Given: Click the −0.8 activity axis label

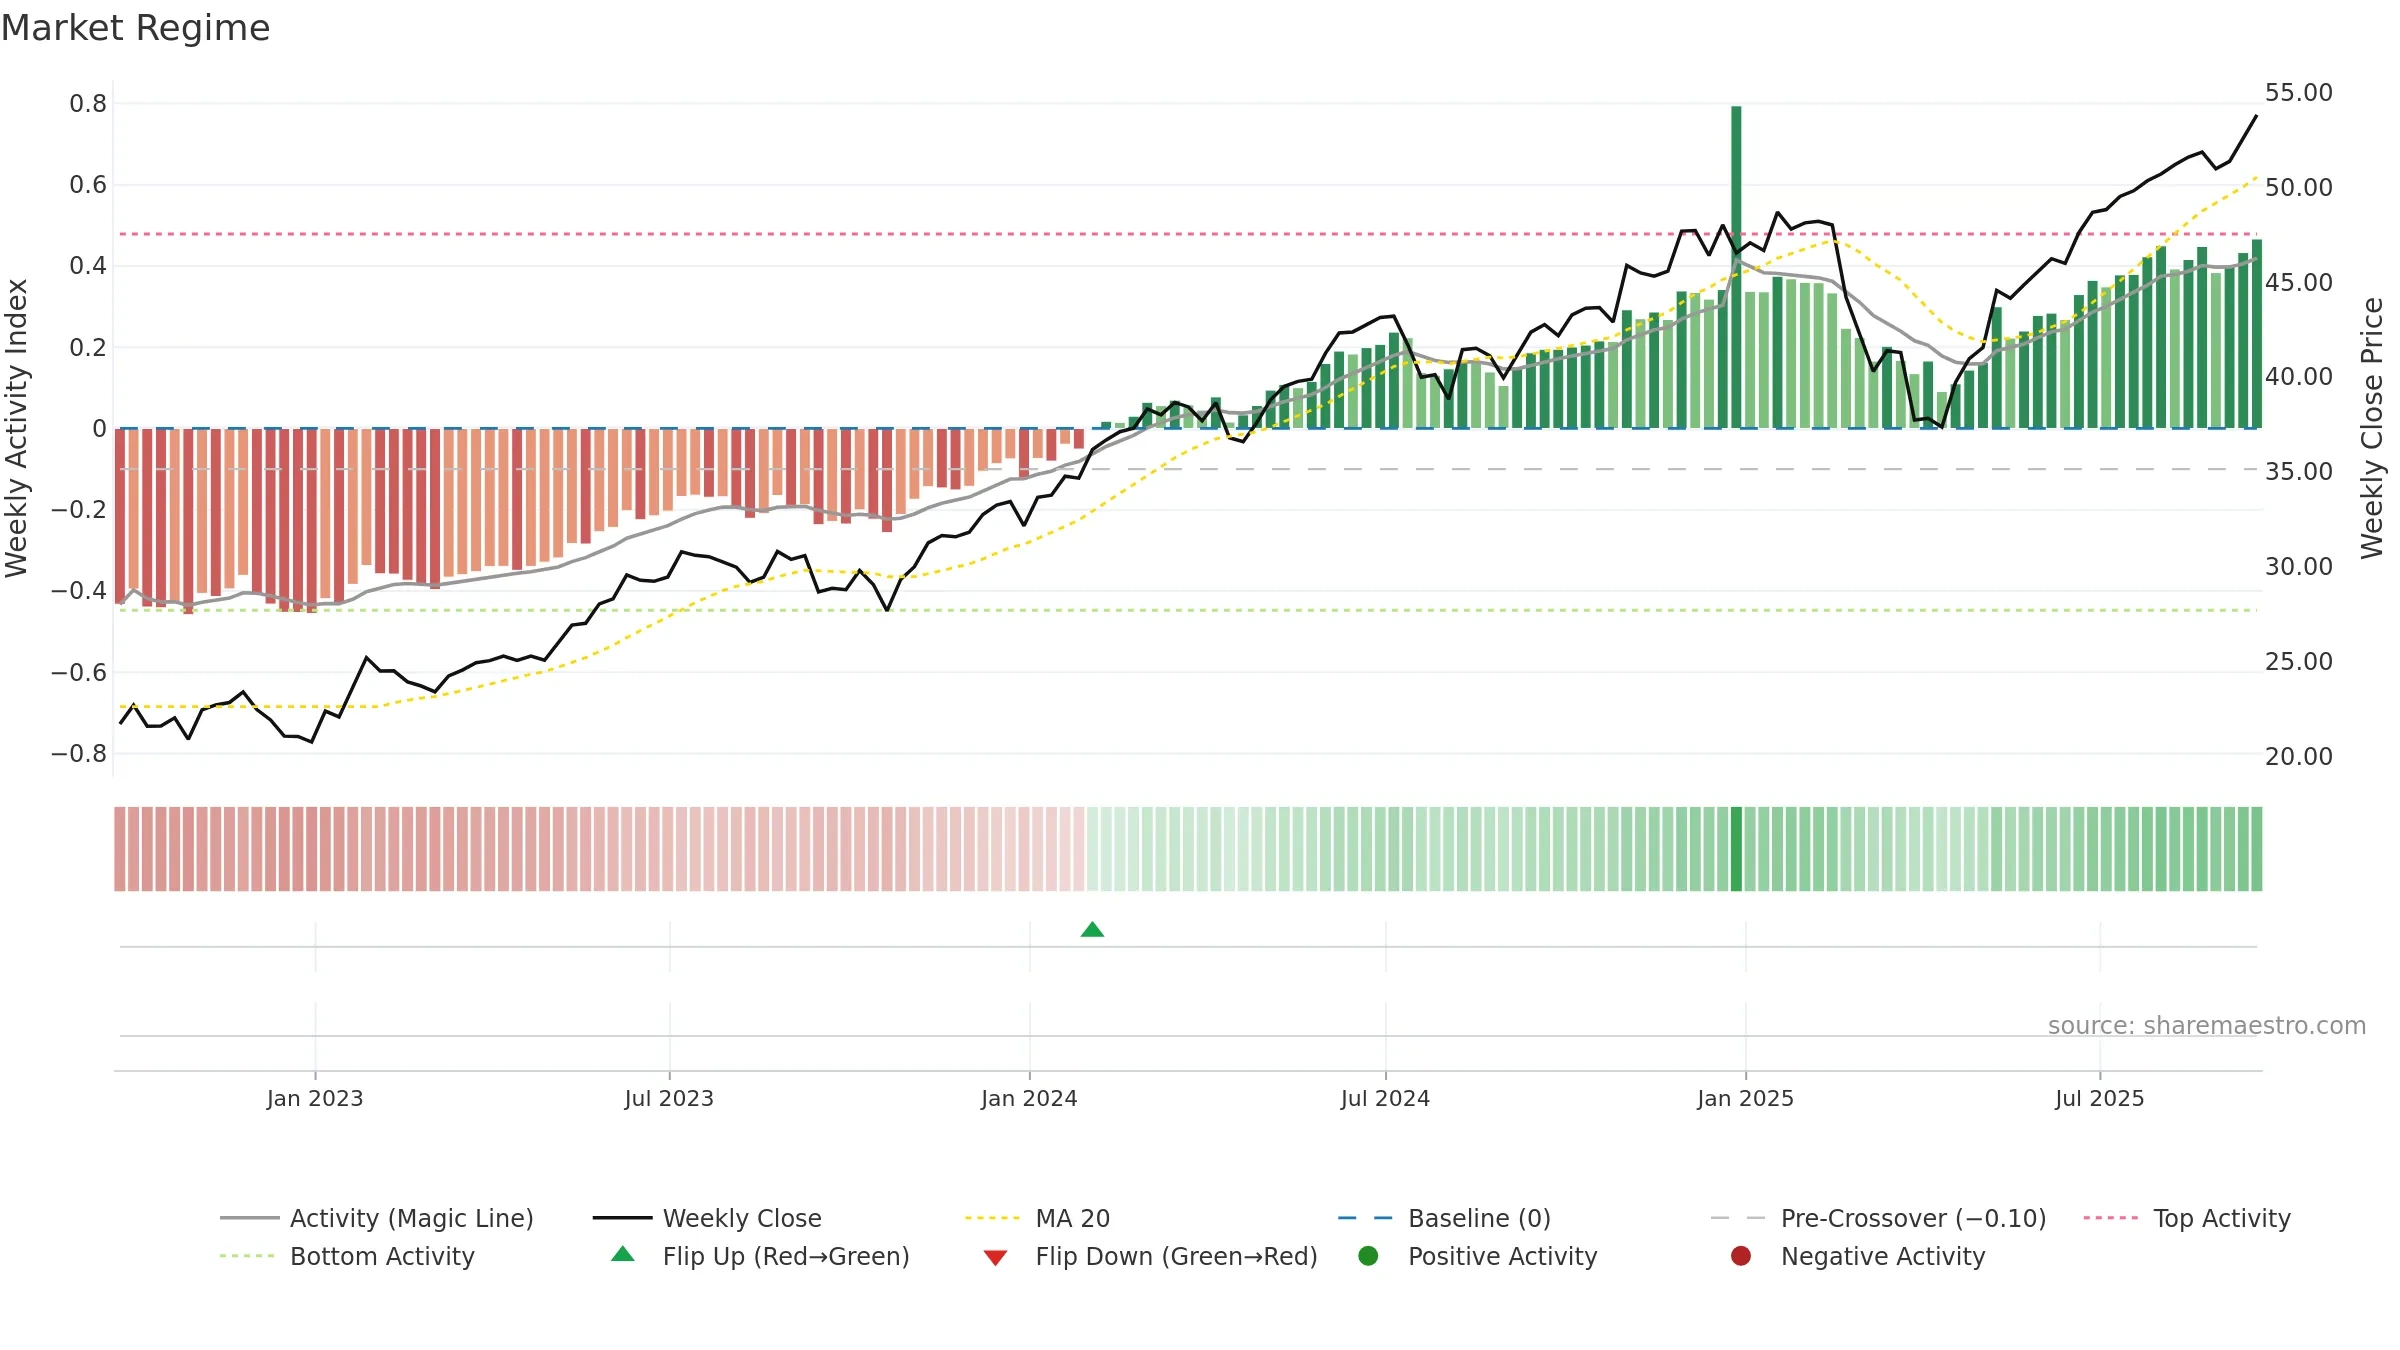Looking at the screenshot, I should click(x=79, y=754).
